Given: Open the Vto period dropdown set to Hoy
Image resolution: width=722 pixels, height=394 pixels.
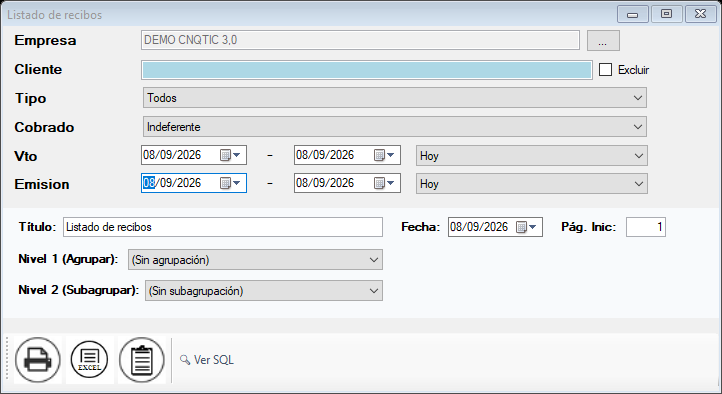Looking at the screenshot, I should [532, 156].
